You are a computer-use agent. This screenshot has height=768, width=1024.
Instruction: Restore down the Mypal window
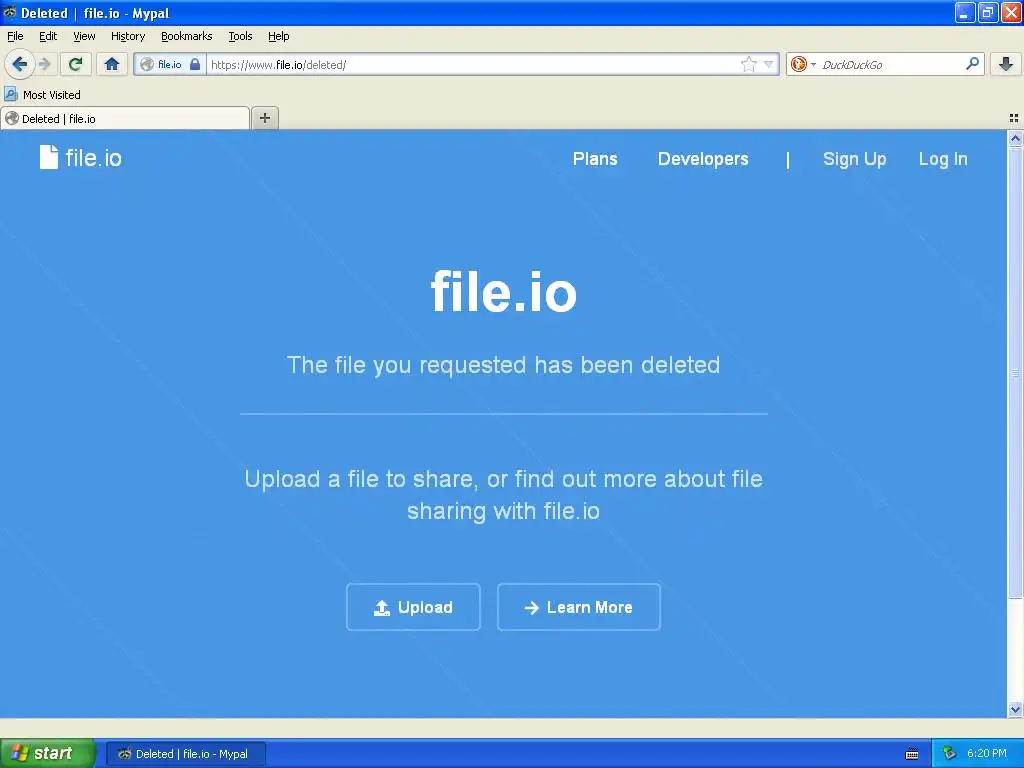(988, 12)
